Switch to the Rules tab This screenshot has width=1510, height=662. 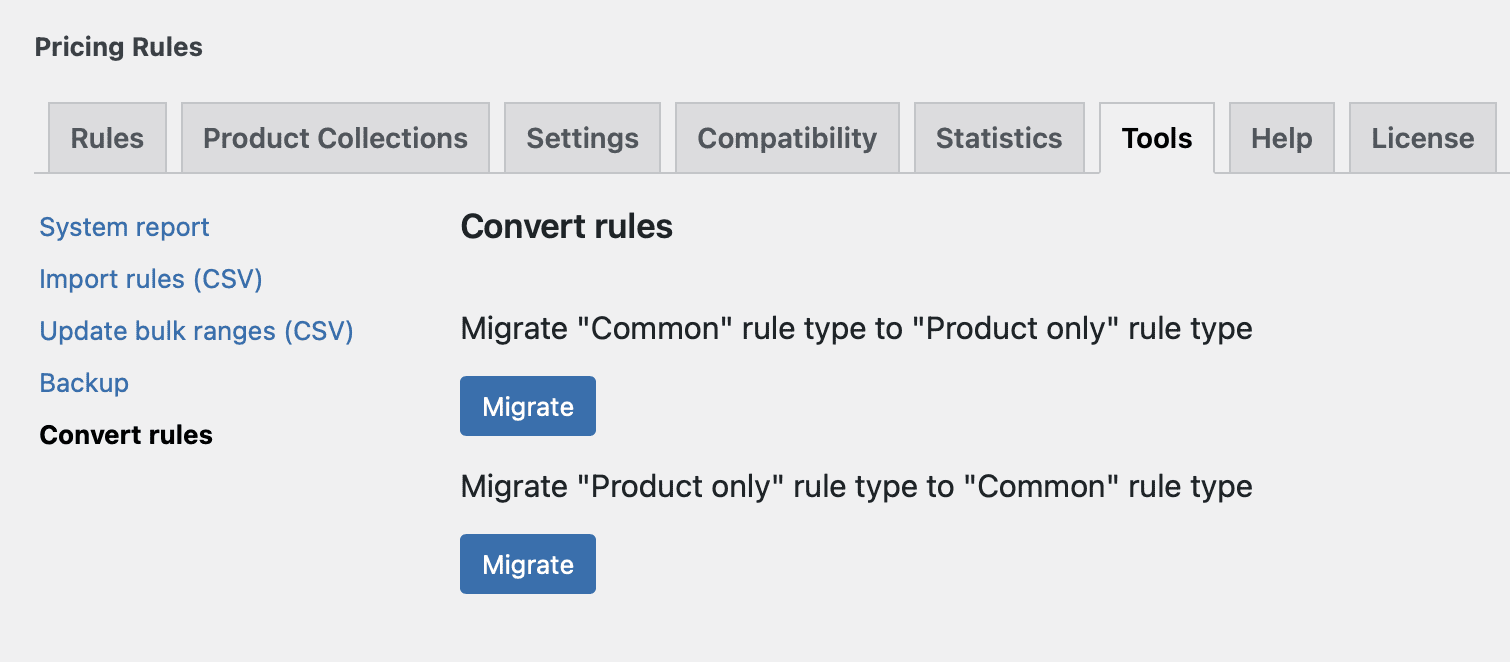click(106, 138)
